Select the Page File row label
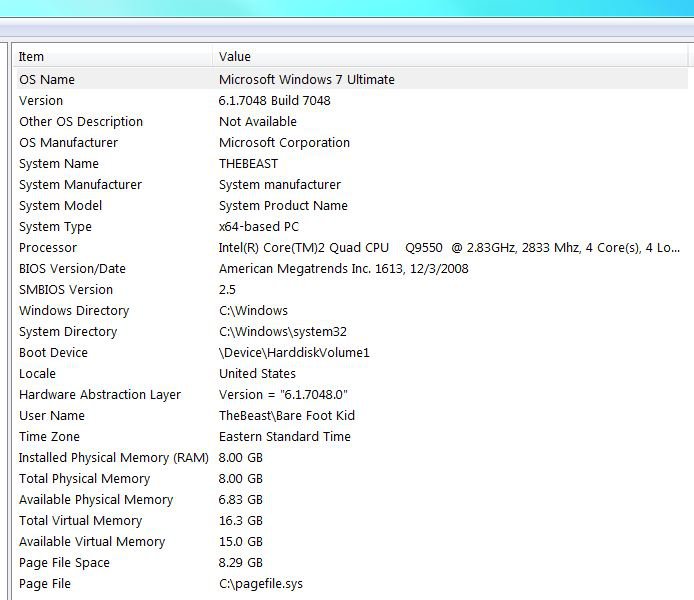Viewport: 694px width, 600px height. click(45, 584)
